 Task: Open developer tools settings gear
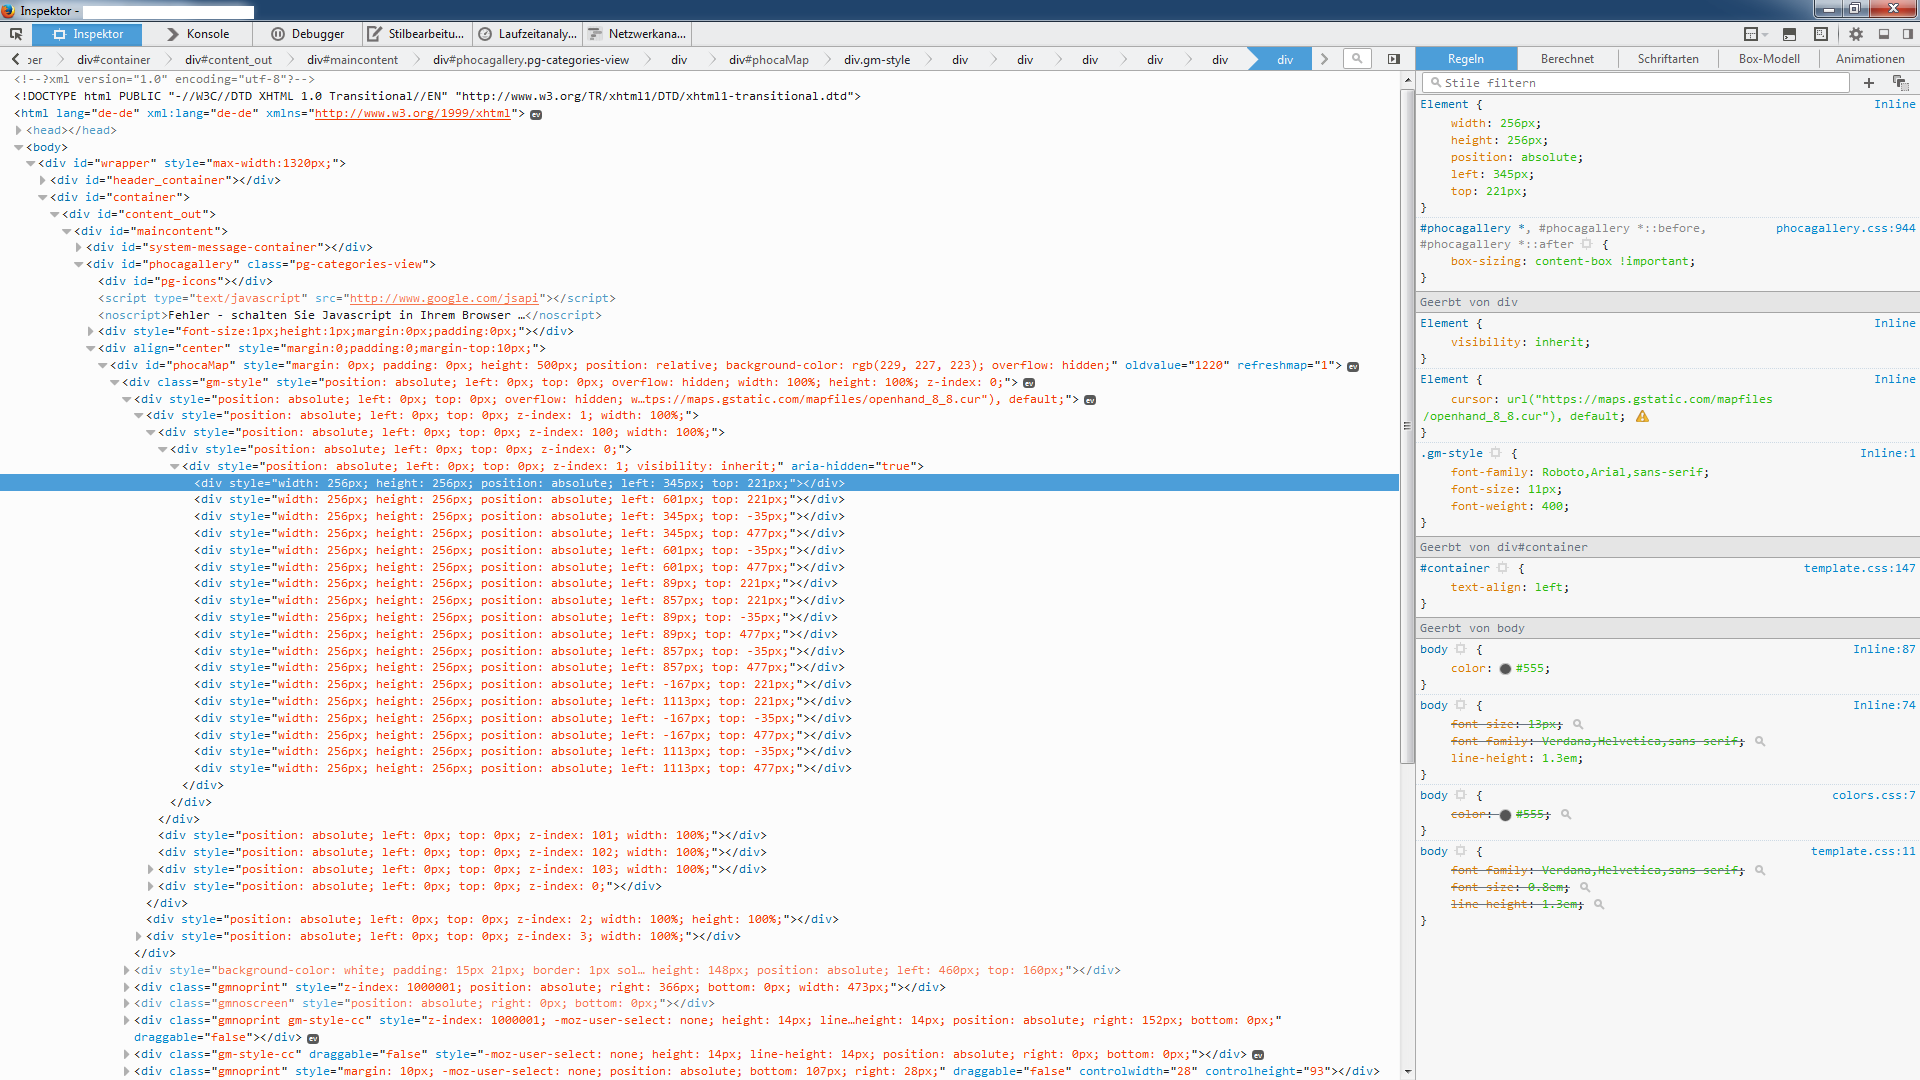point(1856,34)
